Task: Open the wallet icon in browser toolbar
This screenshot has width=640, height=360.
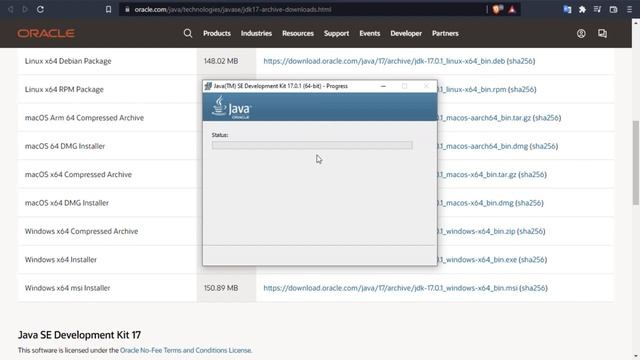Action: [x=613, y=9]
